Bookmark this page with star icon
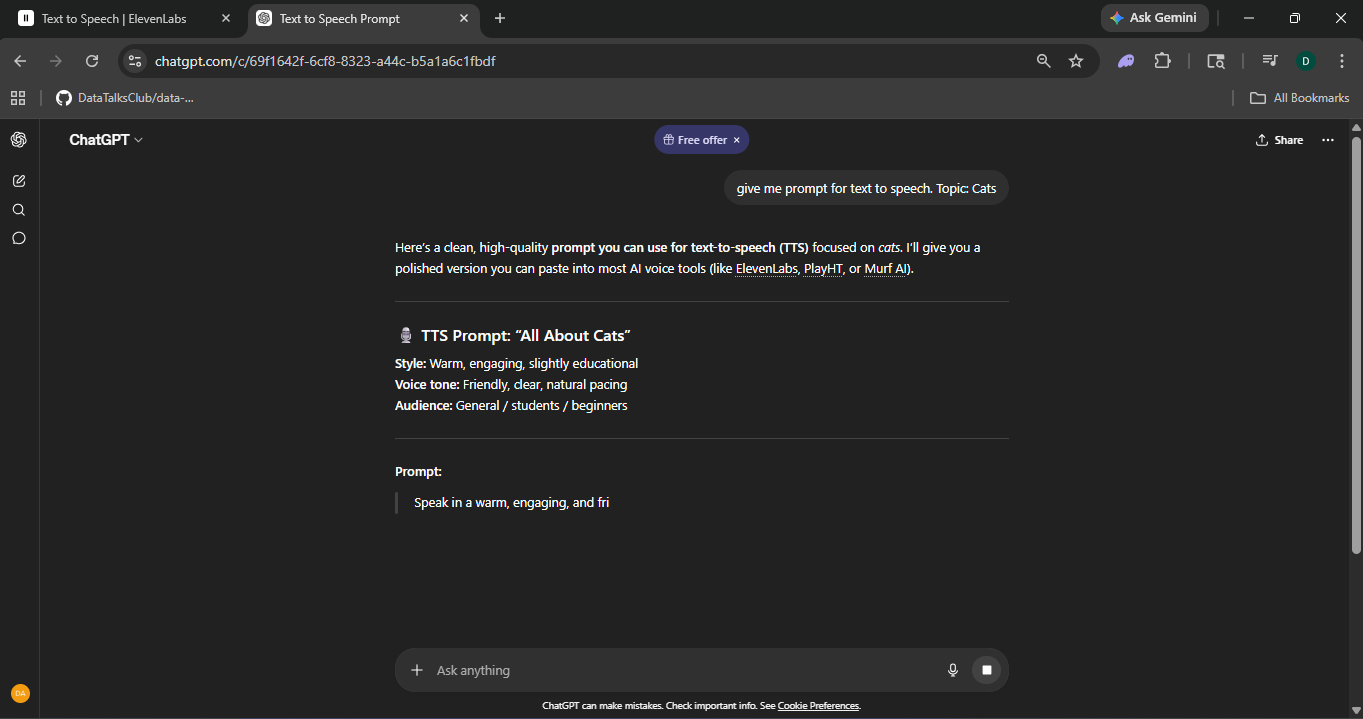This screenshot has height=719, width=1363. click(x=1076, y=61)
